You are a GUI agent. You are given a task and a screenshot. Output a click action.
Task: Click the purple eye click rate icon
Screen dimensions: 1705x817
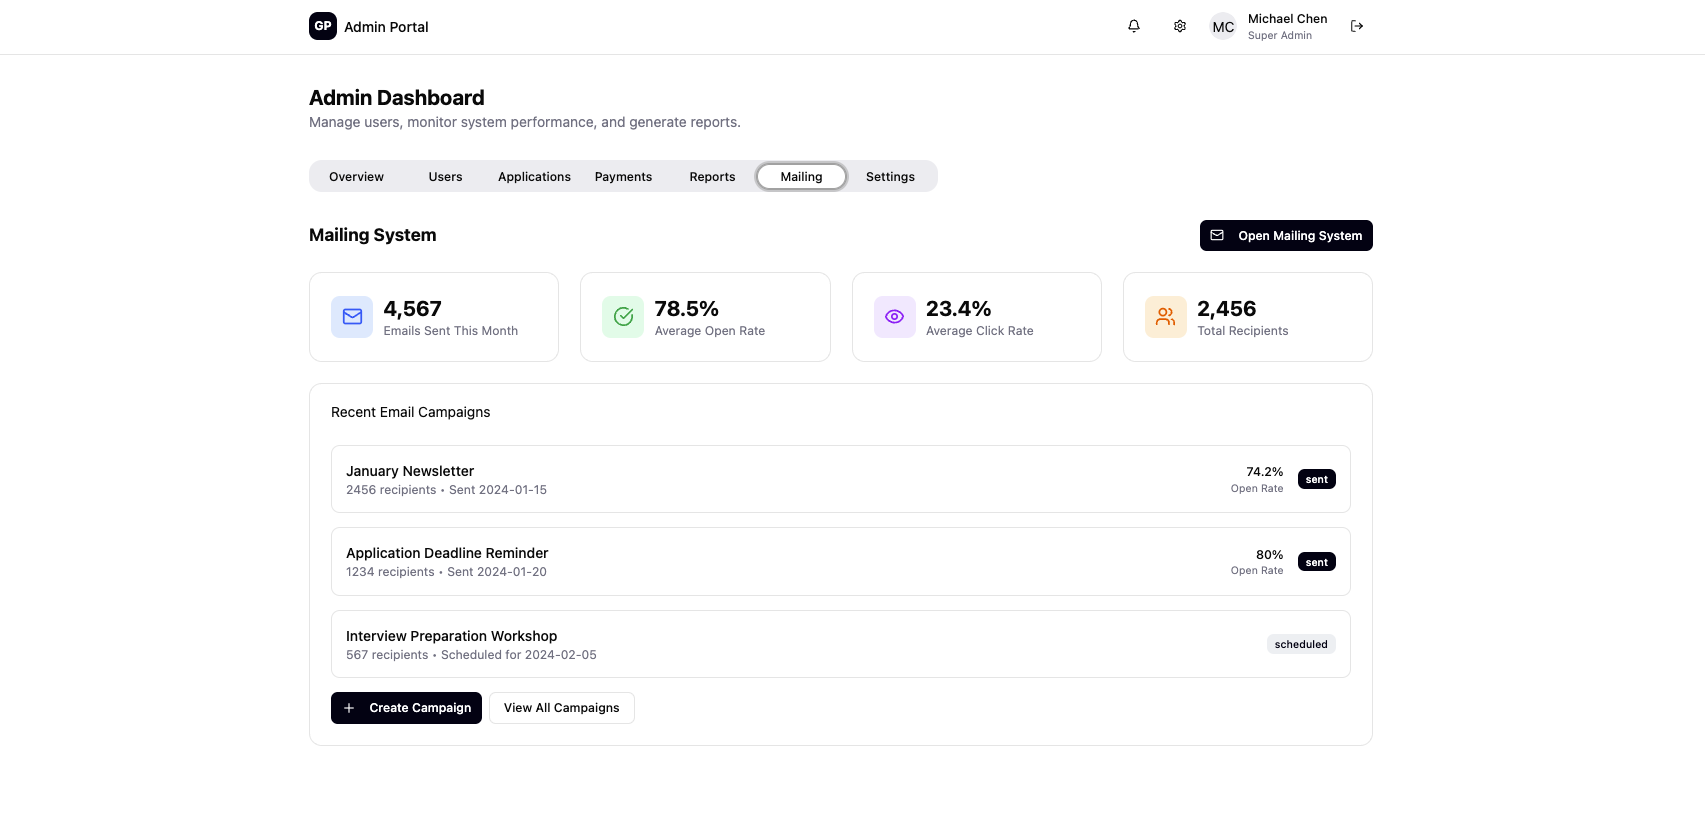tap(894, 317)
